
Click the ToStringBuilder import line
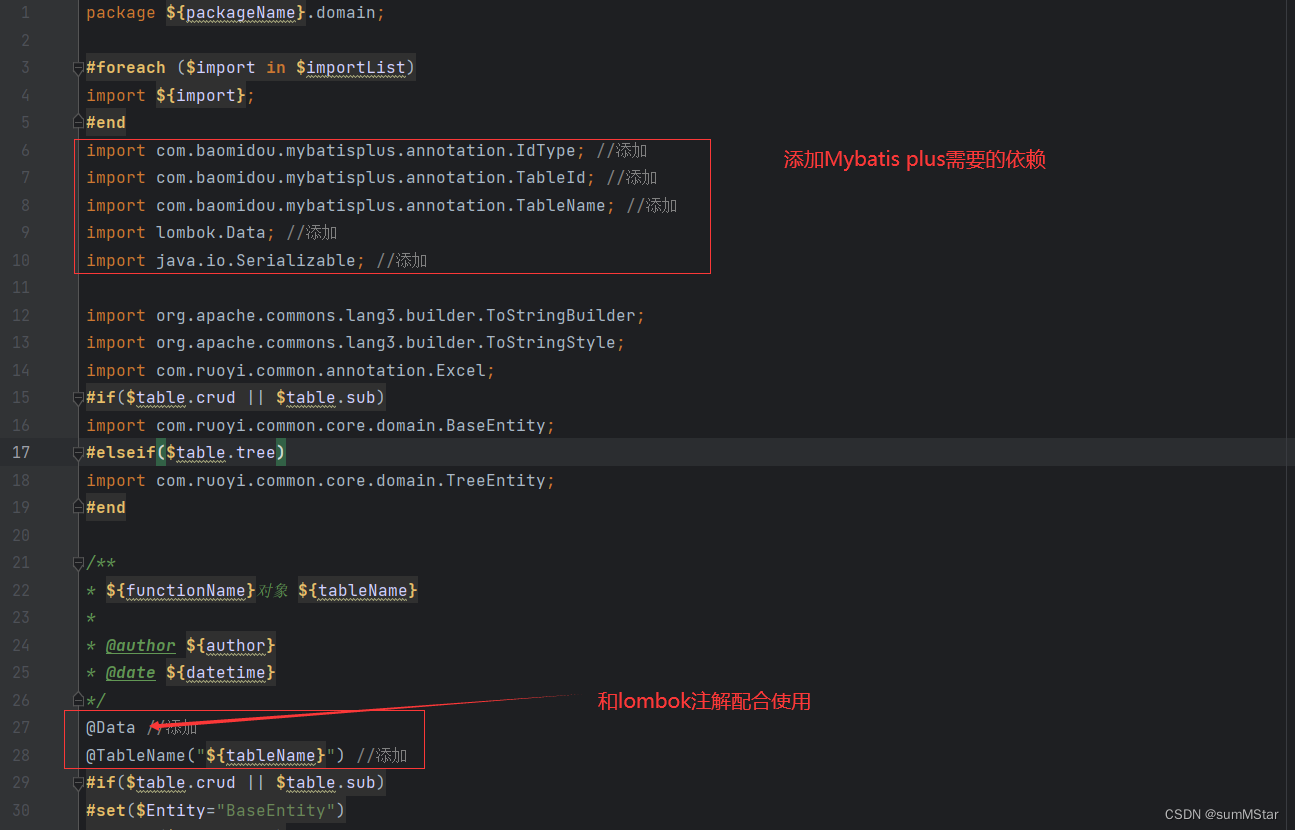tap(366, 315)
